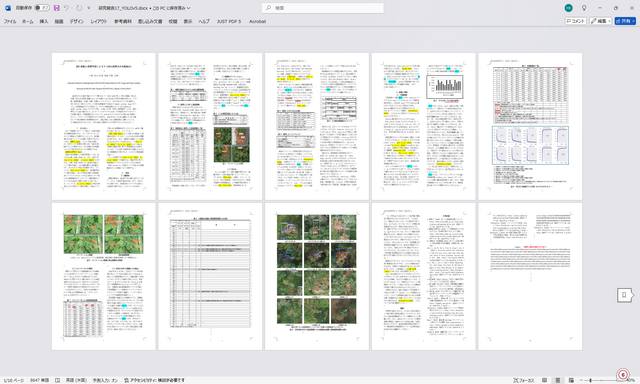Viewport: 640px width, 384px height.
Task: Click the 英語 (米国) language indicator
Action: (x=76, y=380)
